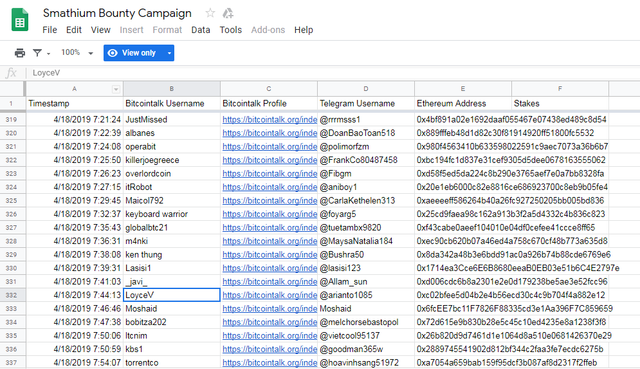Select the Telegram cell @Allam_sun
The image size is (640, 369).
click(x=366, y=282)
